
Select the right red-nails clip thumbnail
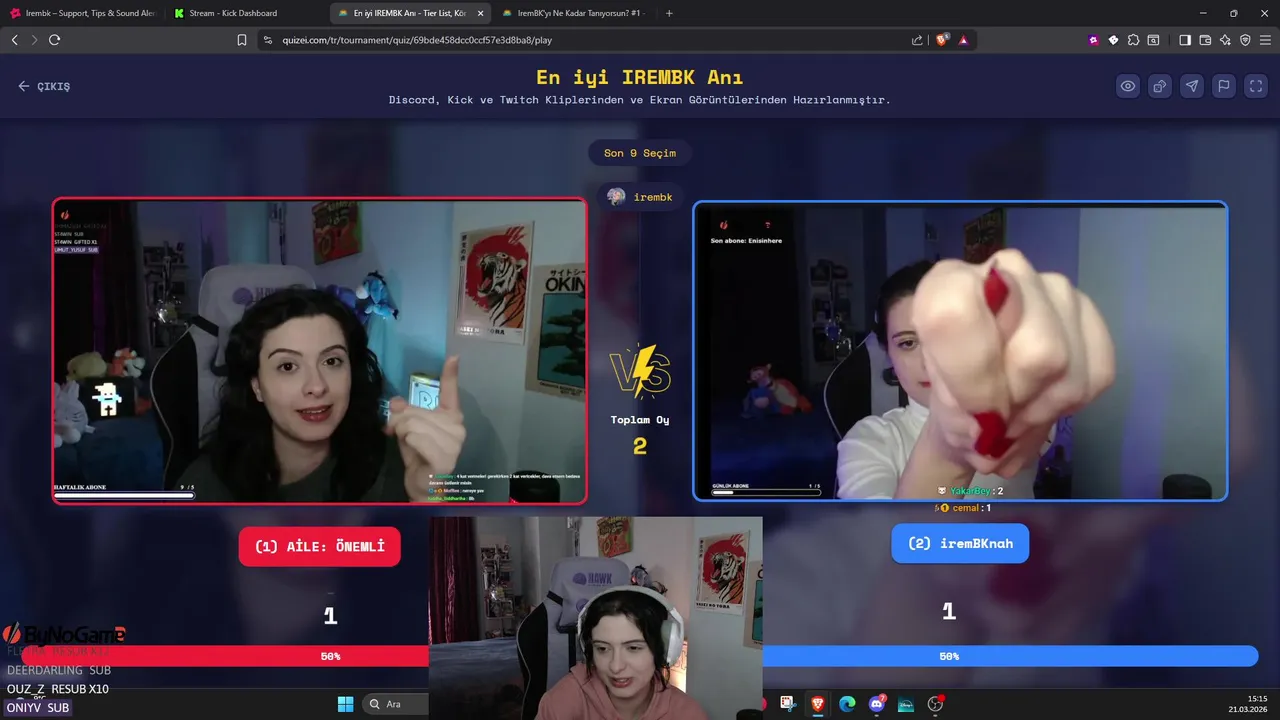point(960,351)
